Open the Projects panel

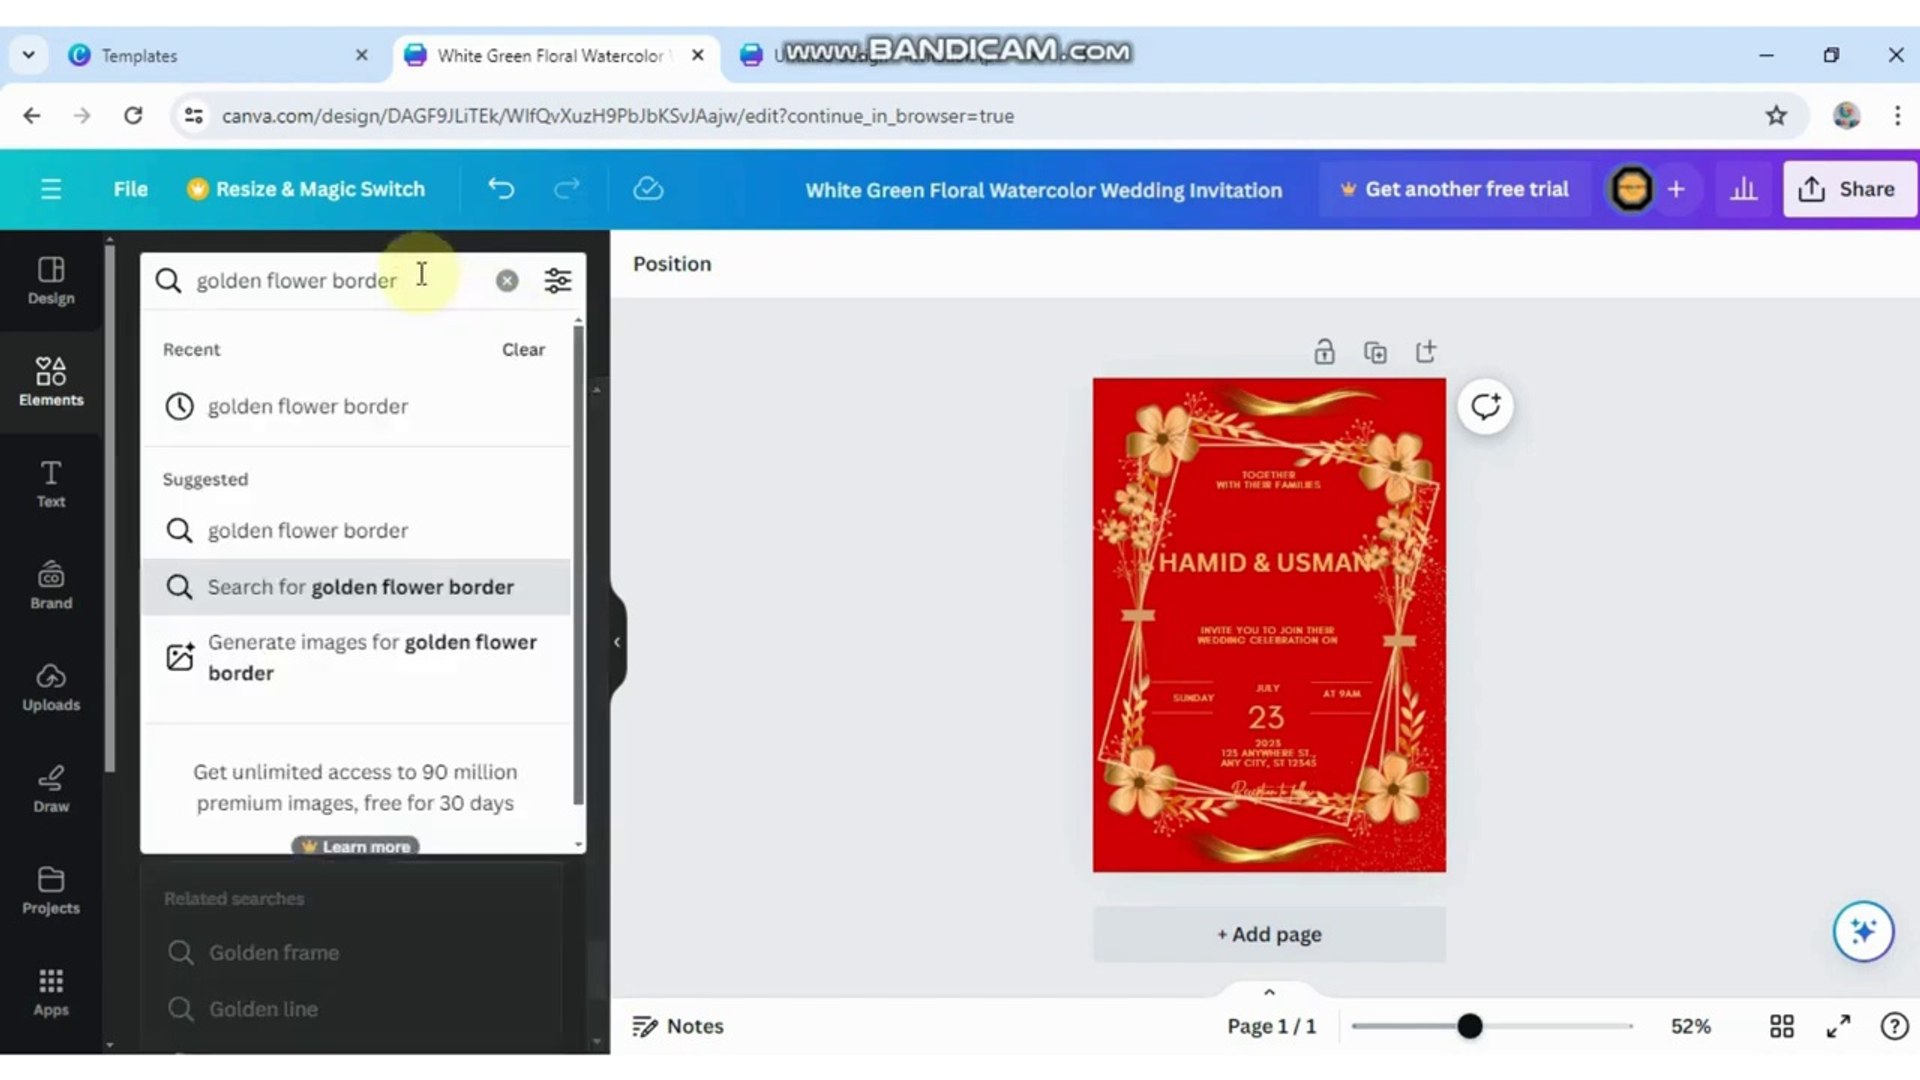pos(50,890)
